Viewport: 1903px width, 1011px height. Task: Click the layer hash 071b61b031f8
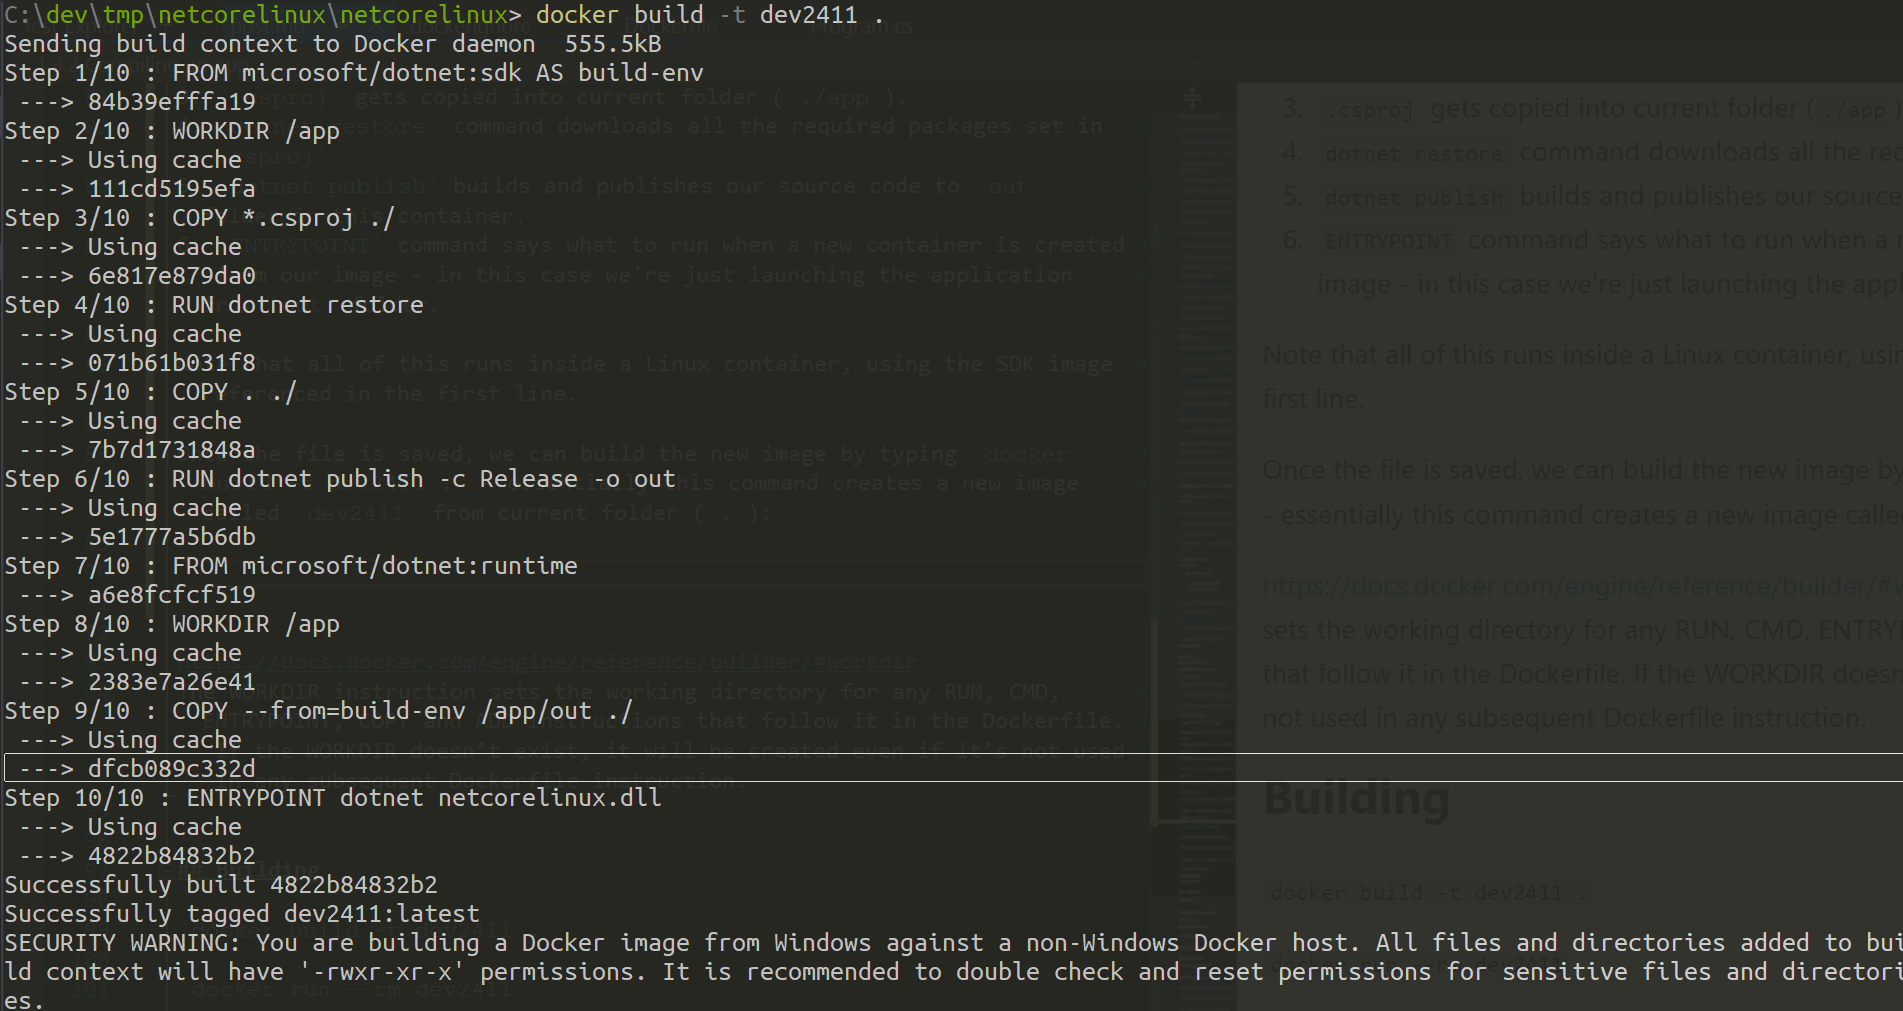point(171,363)
